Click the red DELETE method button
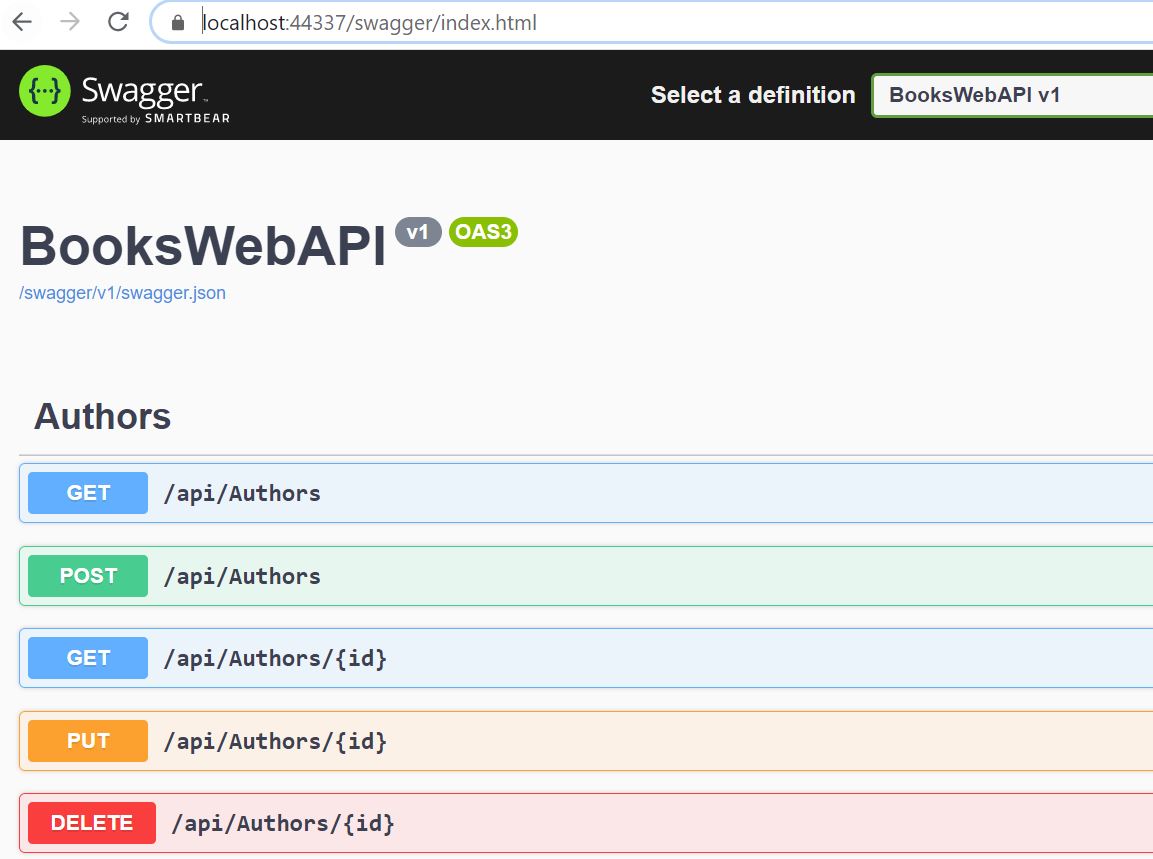 pyautogui.click(x=92, y=823)
